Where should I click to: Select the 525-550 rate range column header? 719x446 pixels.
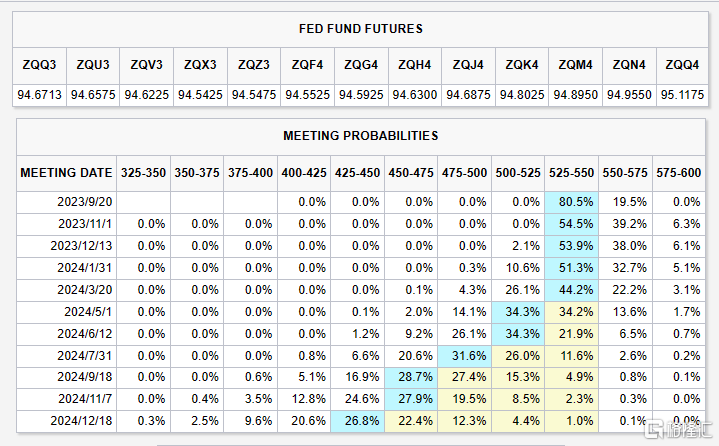pyautogui.click(x=572, y=173)
